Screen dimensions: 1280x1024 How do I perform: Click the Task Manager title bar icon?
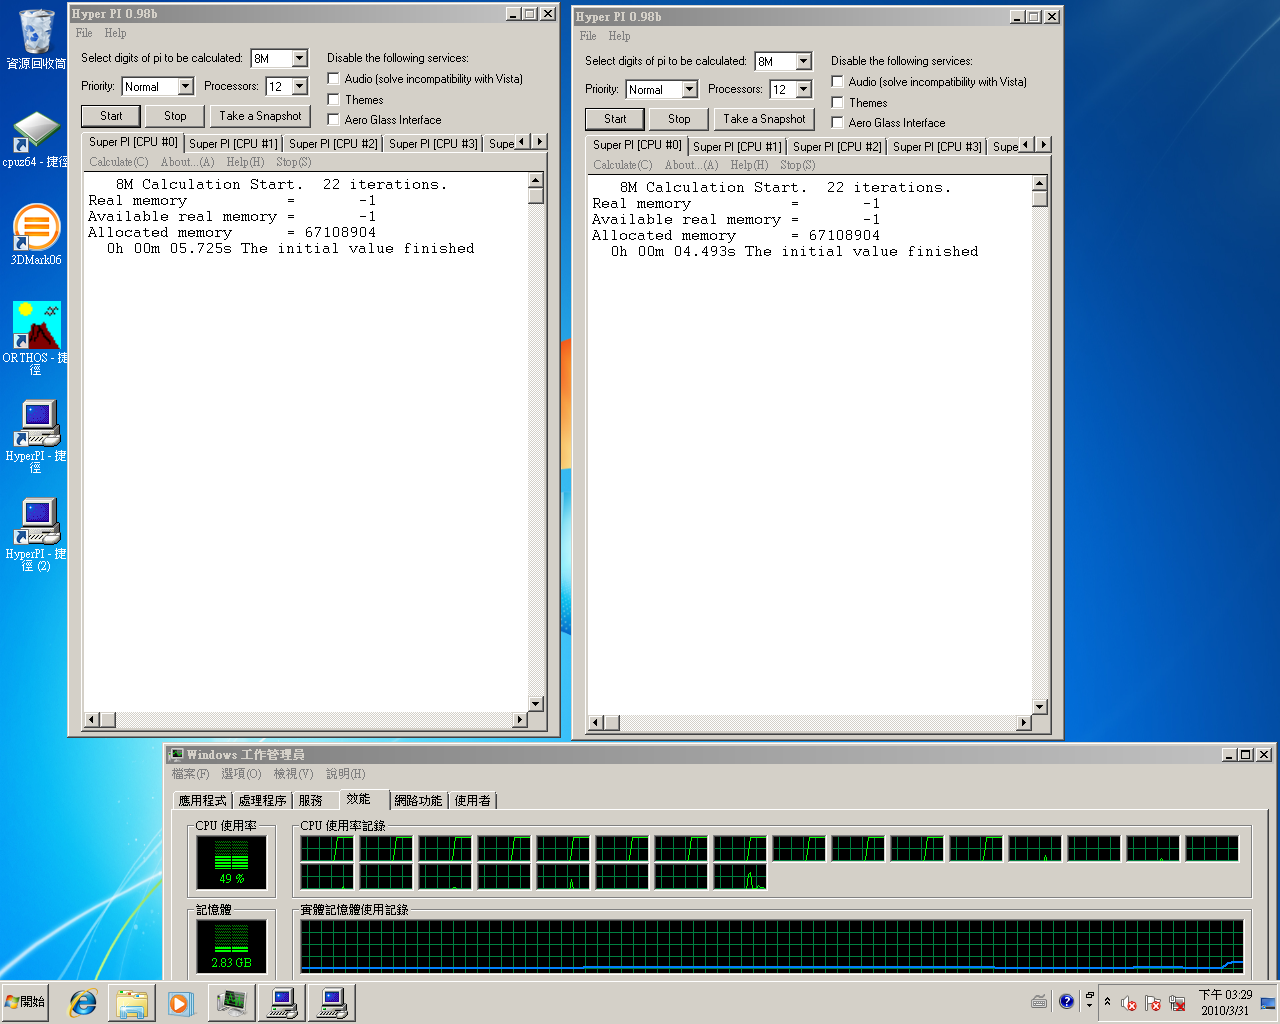pos(176,755)
